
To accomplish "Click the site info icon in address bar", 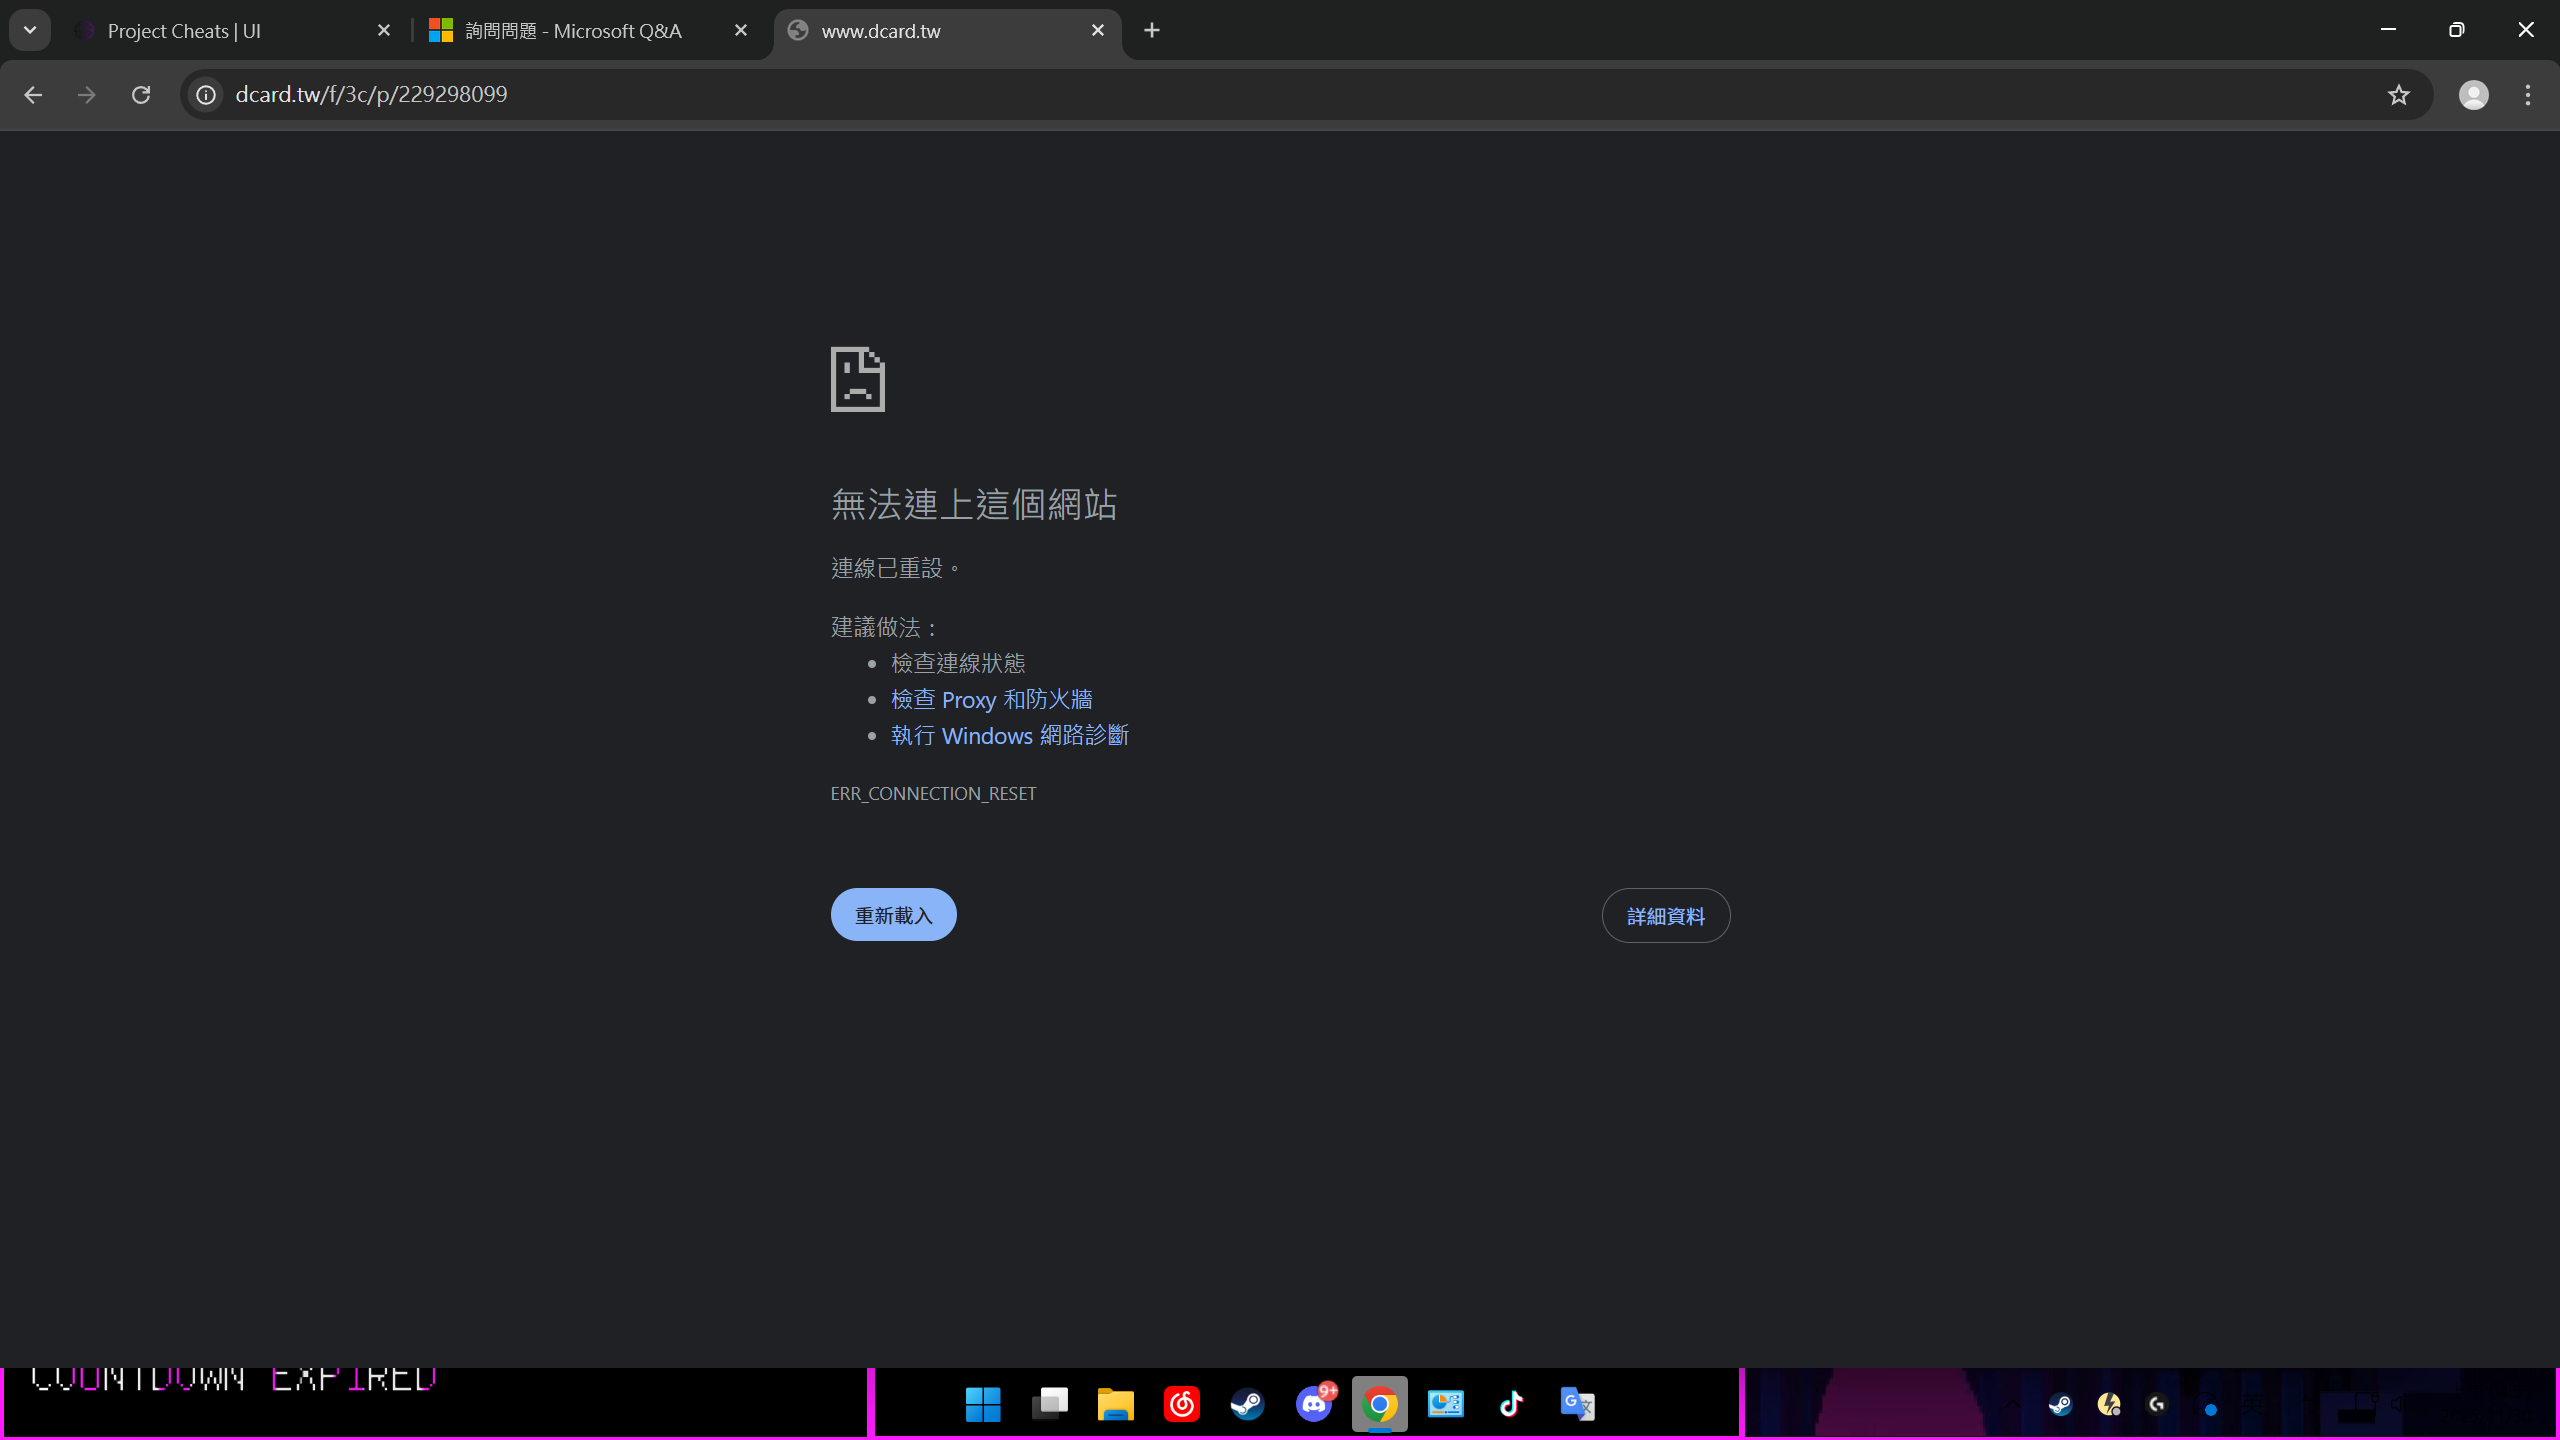I will 207,94.
